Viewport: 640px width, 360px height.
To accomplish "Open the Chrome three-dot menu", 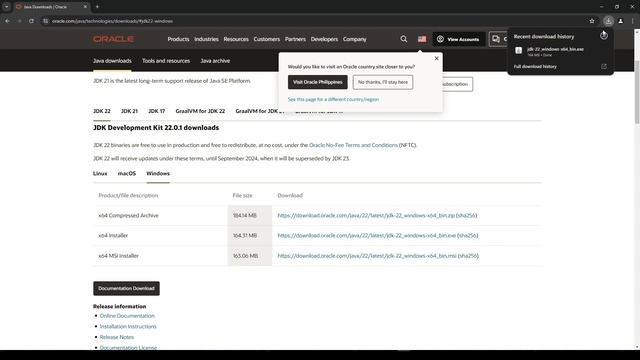I will (633, 21).
